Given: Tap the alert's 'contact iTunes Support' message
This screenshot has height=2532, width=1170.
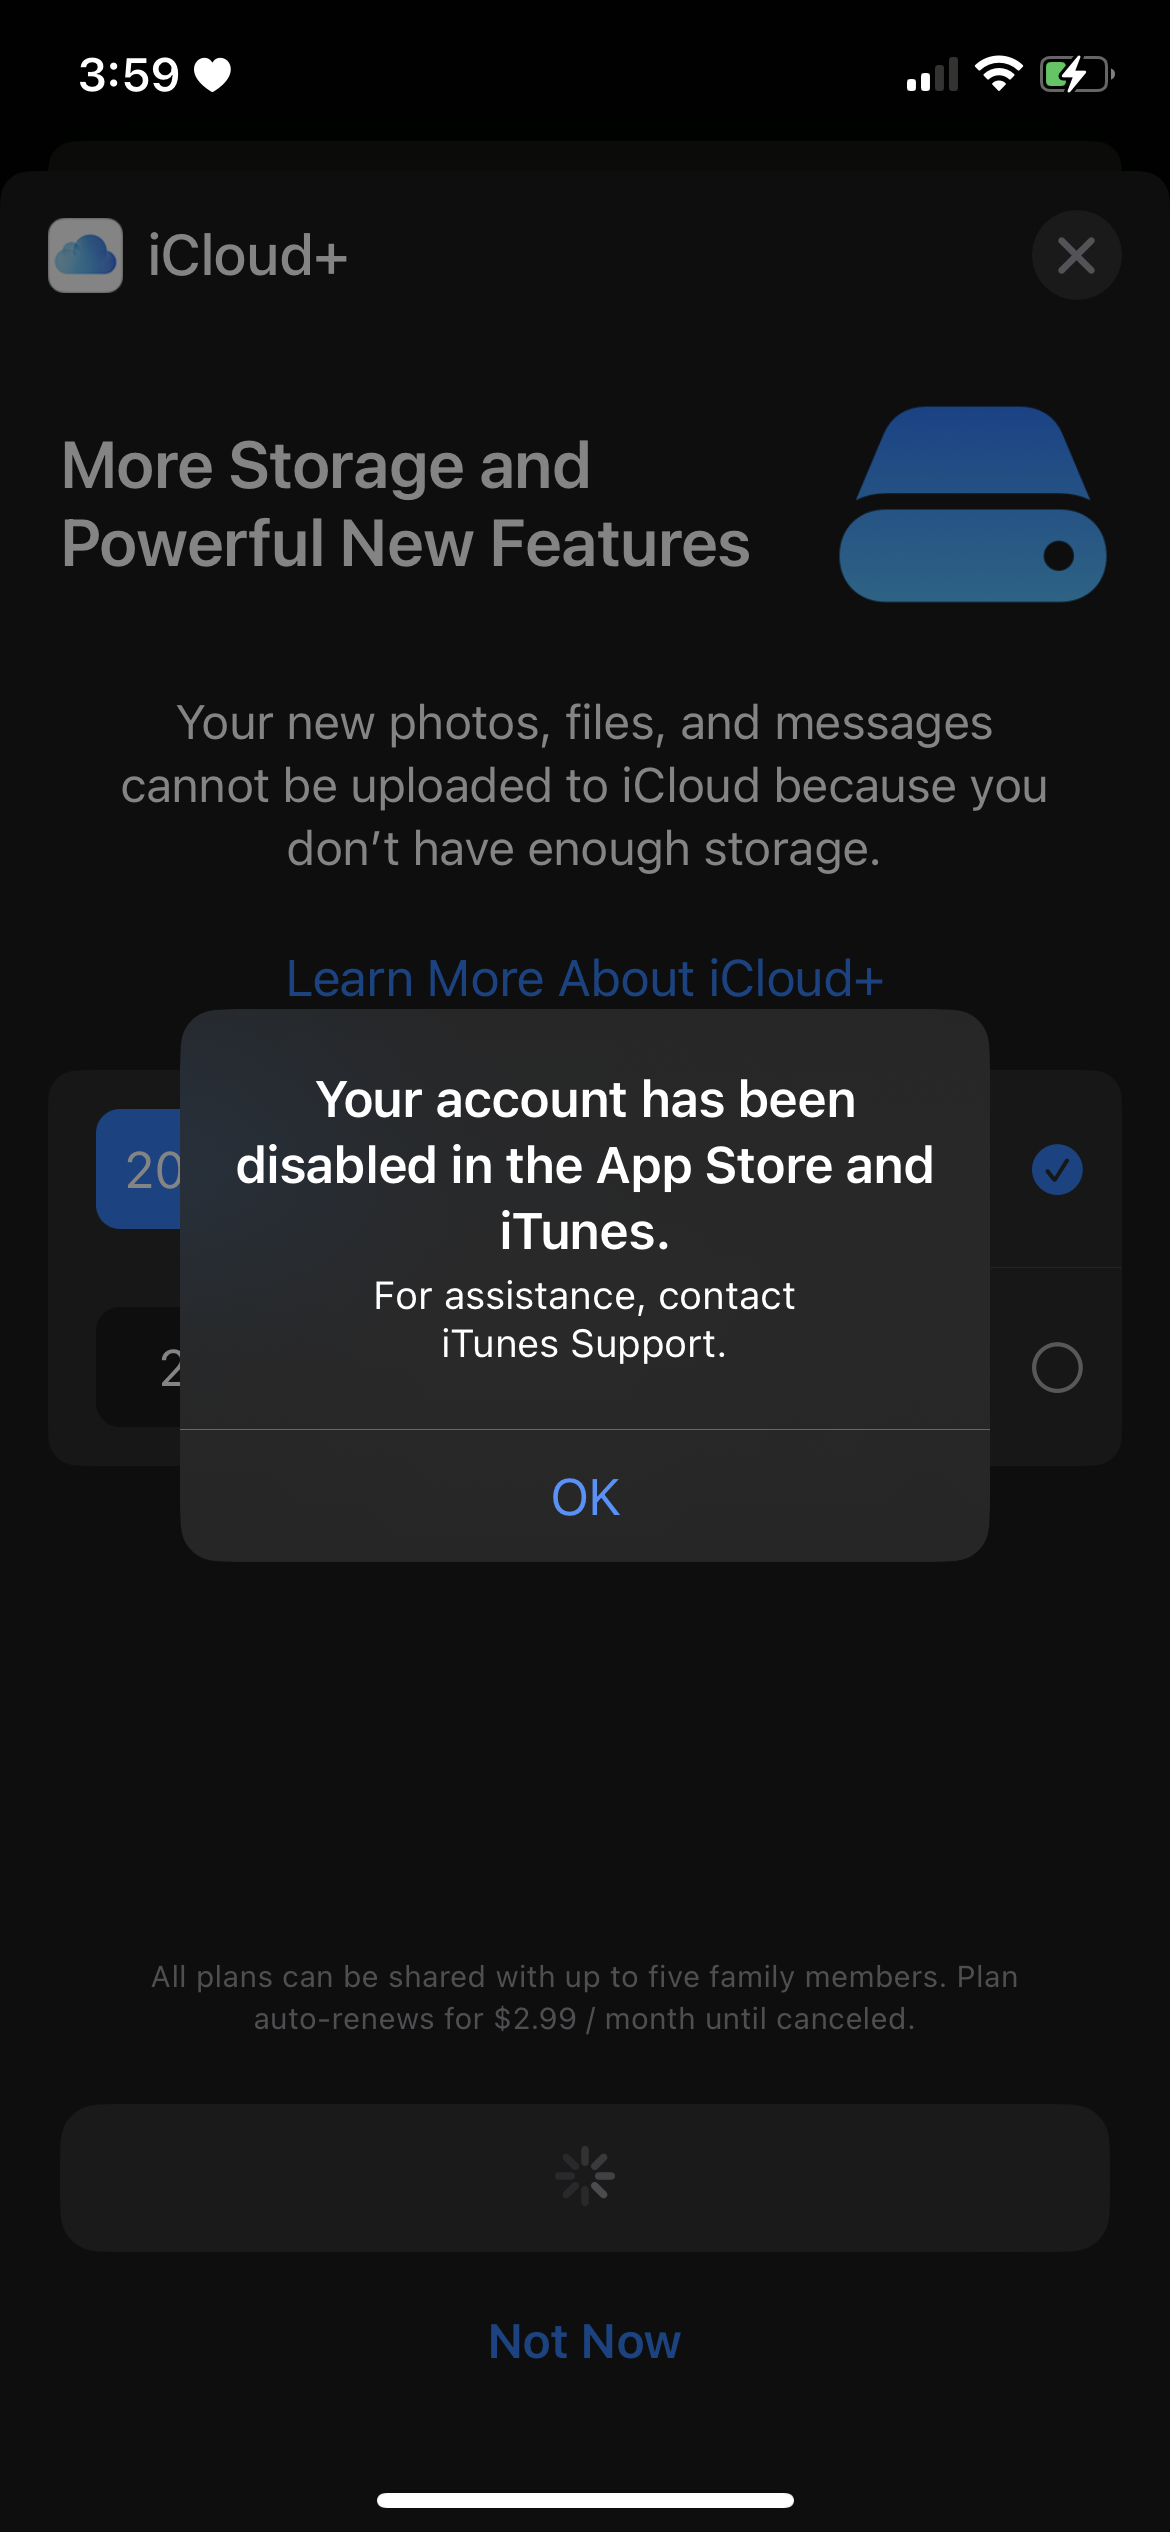Looking at the screenshot, I should tap(585, 1319).
